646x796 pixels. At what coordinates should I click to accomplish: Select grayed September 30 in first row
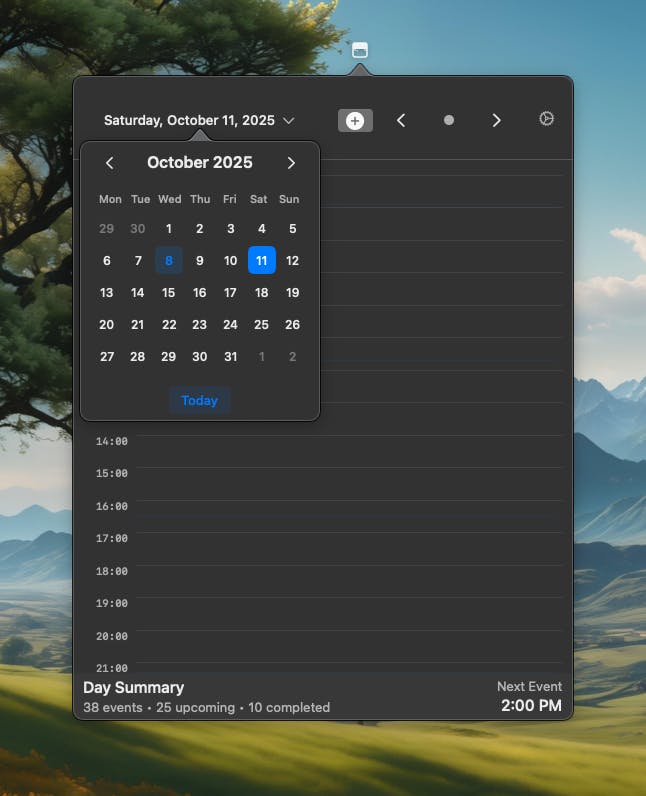[138, 229]
